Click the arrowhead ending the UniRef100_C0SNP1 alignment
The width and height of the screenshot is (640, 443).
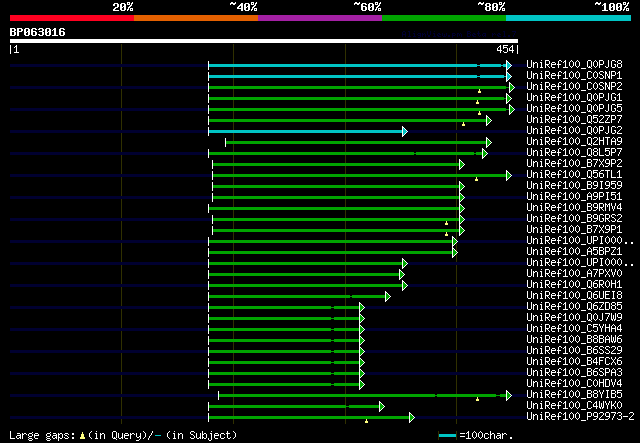509,76
